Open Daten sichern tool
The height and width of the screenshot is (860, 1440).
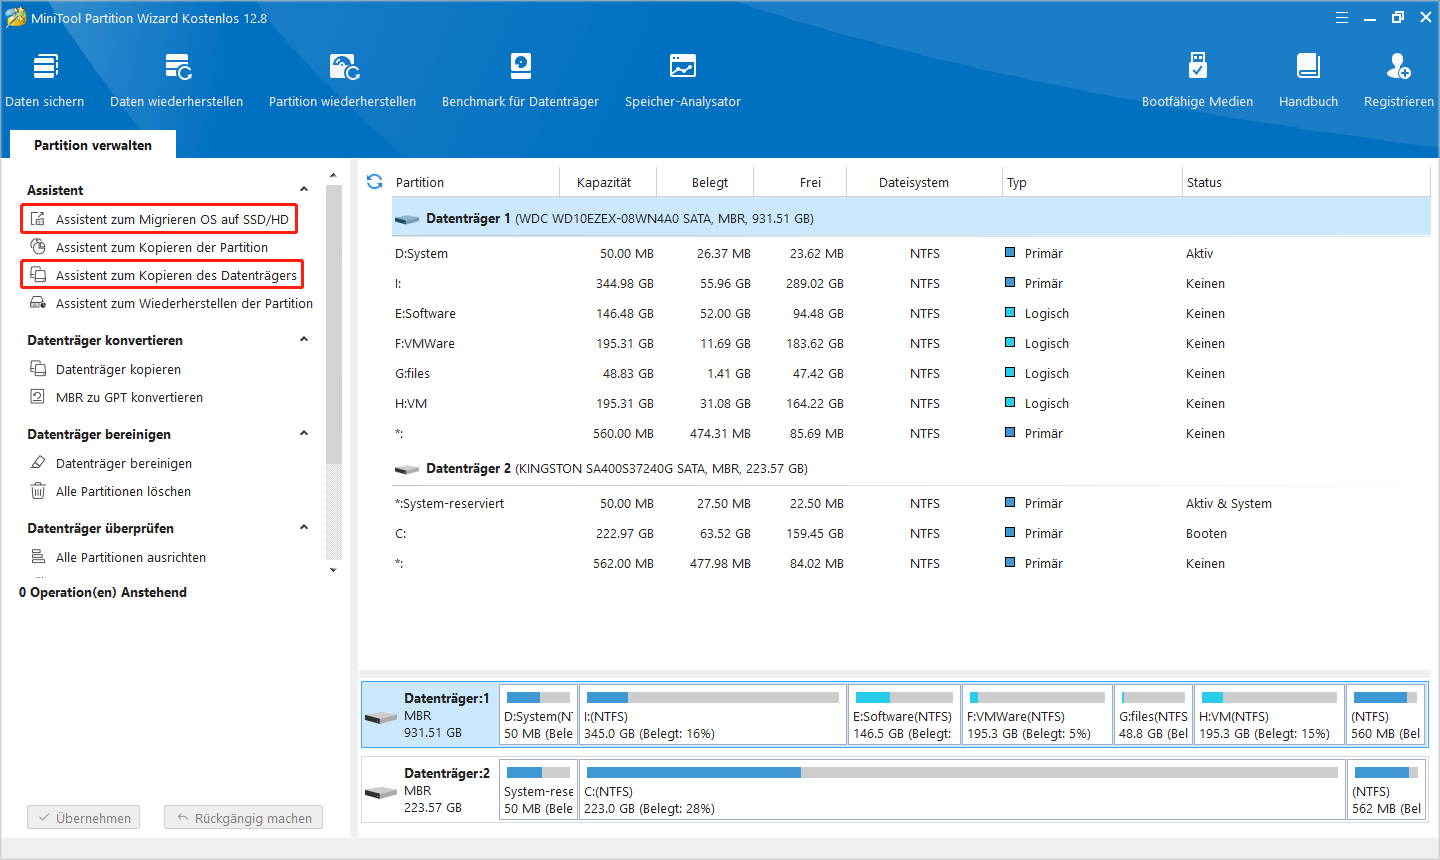click(x=45, y=81)
